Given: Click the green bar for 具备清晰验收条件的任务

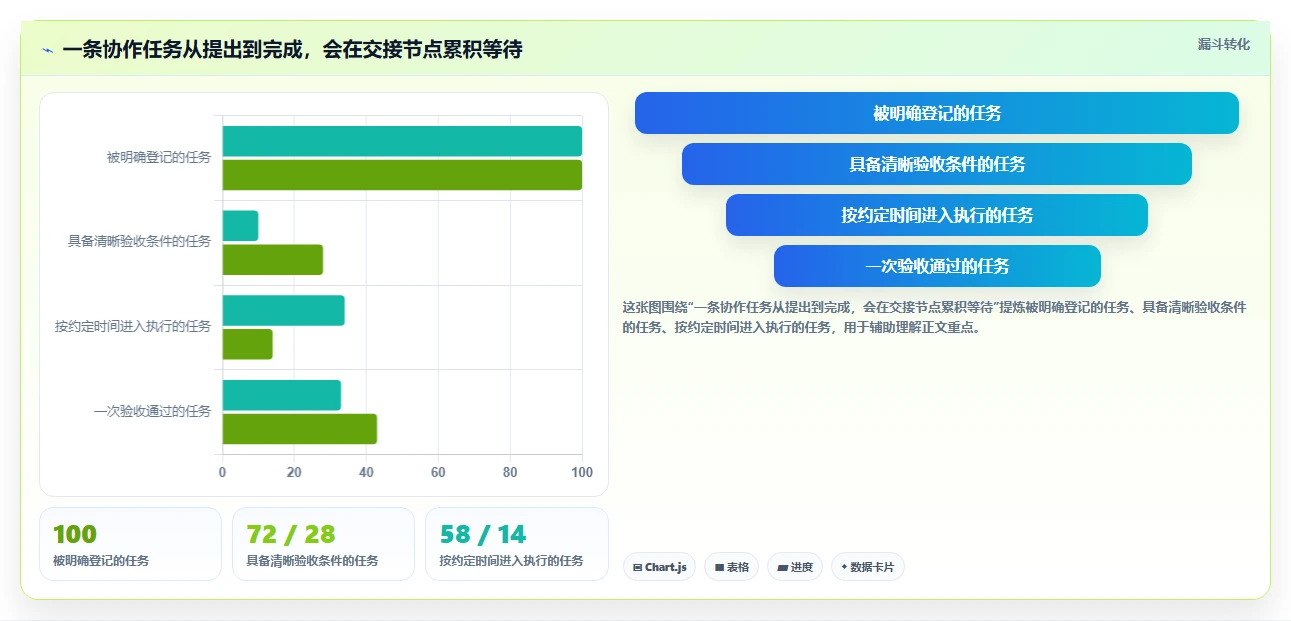Looking at the screenshot, I should coord(272,260).
